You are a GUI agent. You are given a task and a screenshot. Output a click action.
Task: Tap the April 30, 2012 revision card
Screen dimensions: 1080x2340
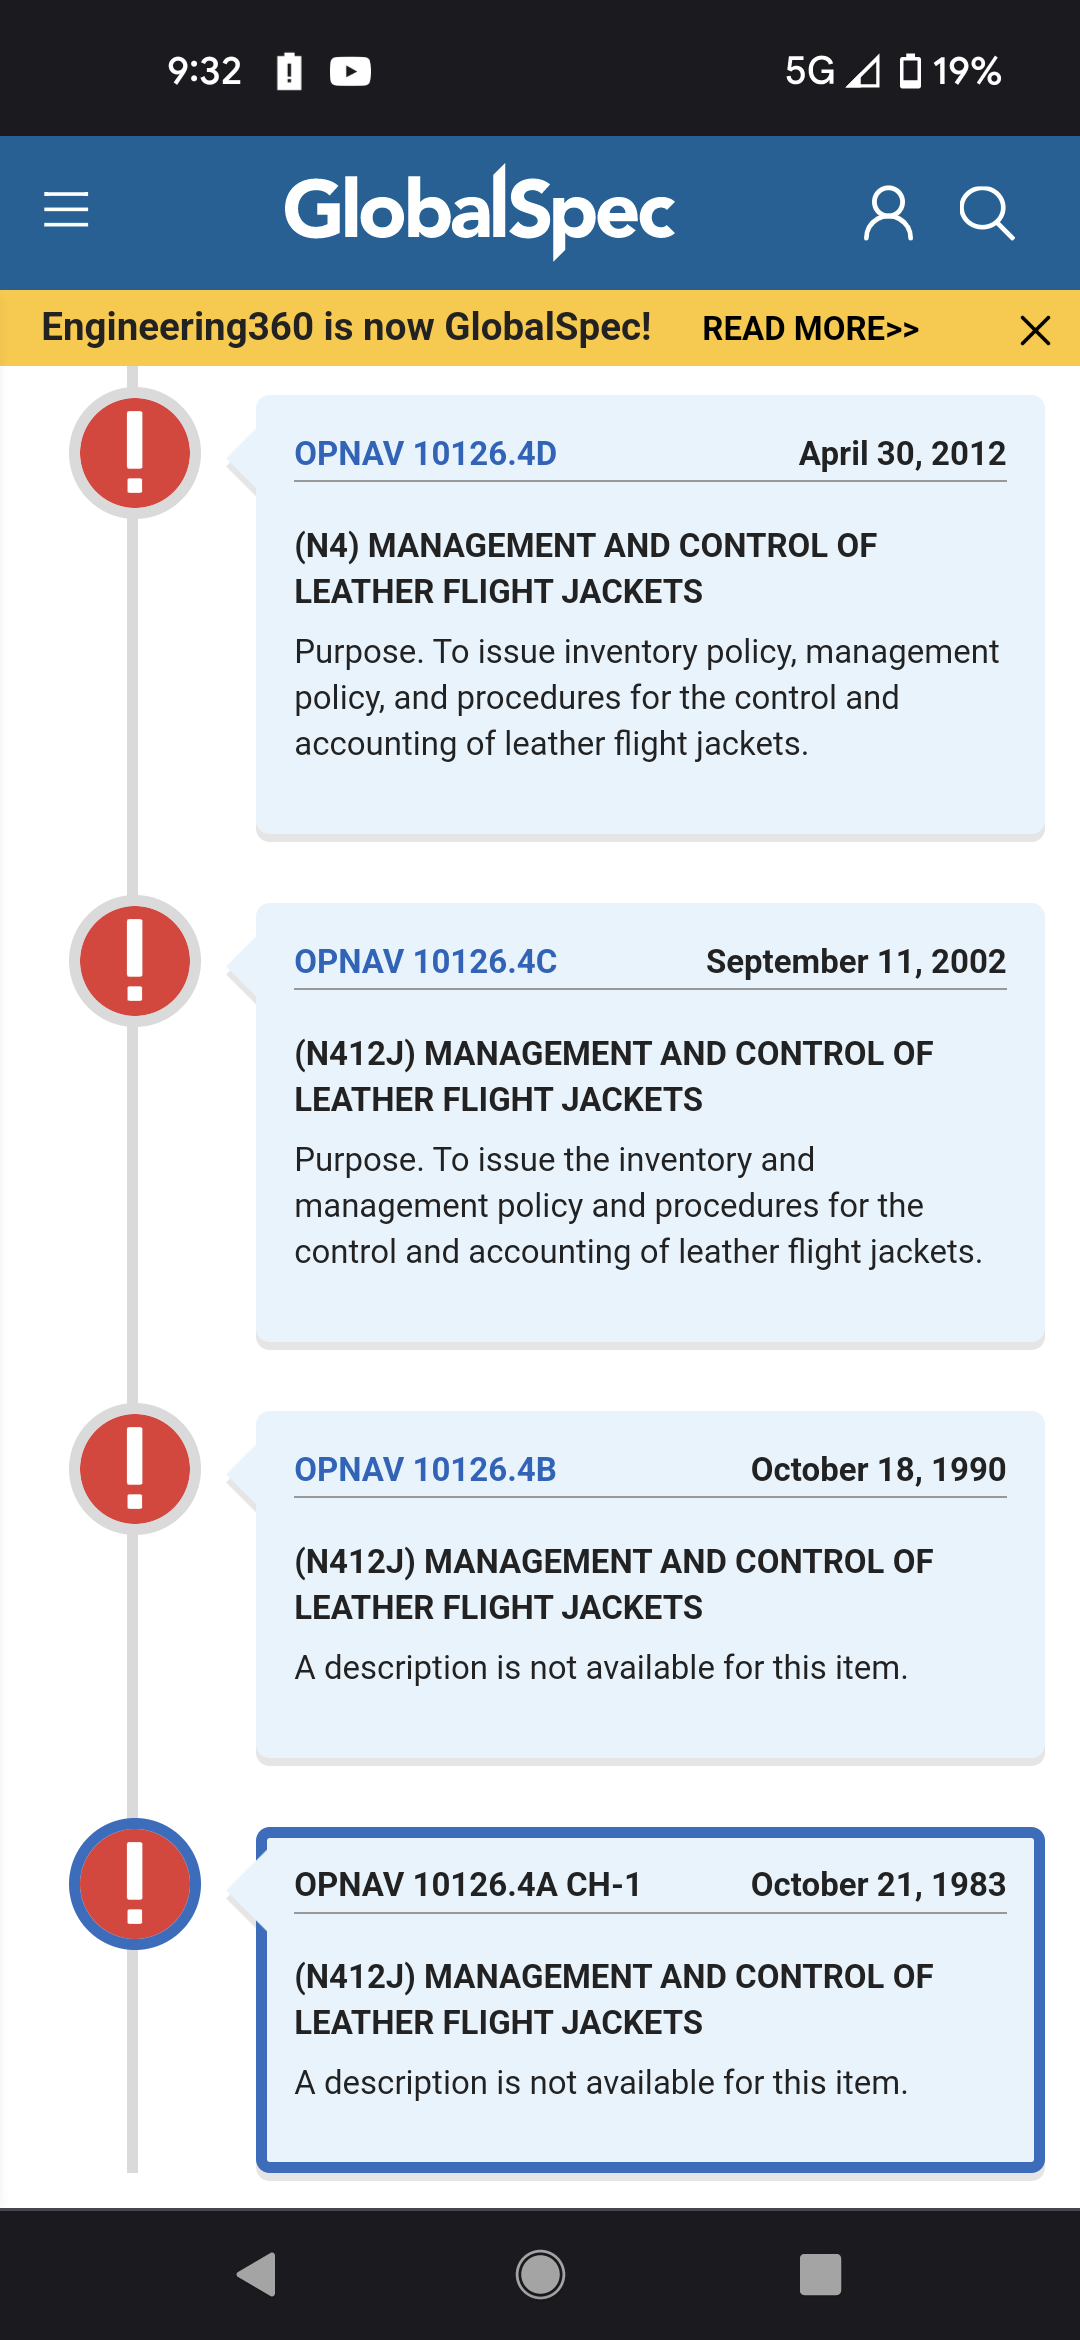pyautogui.click(x=650, y=617)
